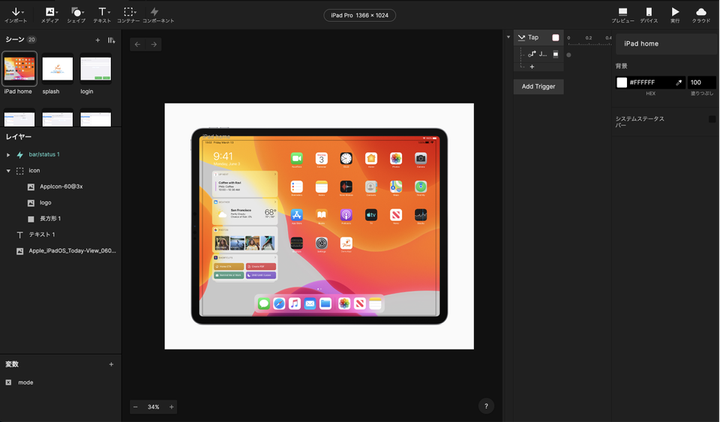Open the white background color swatch

coord(622,82)
